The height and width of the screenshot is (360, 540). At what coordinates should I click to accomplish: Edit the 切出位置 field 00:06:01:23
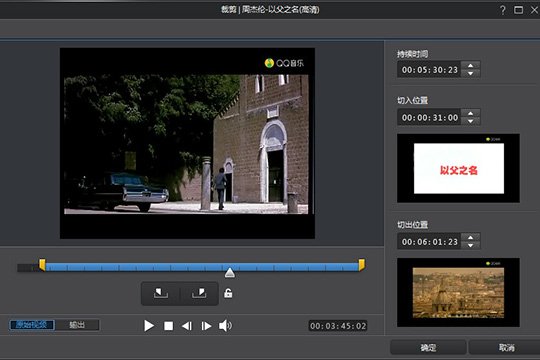click(x=429, y=242)
